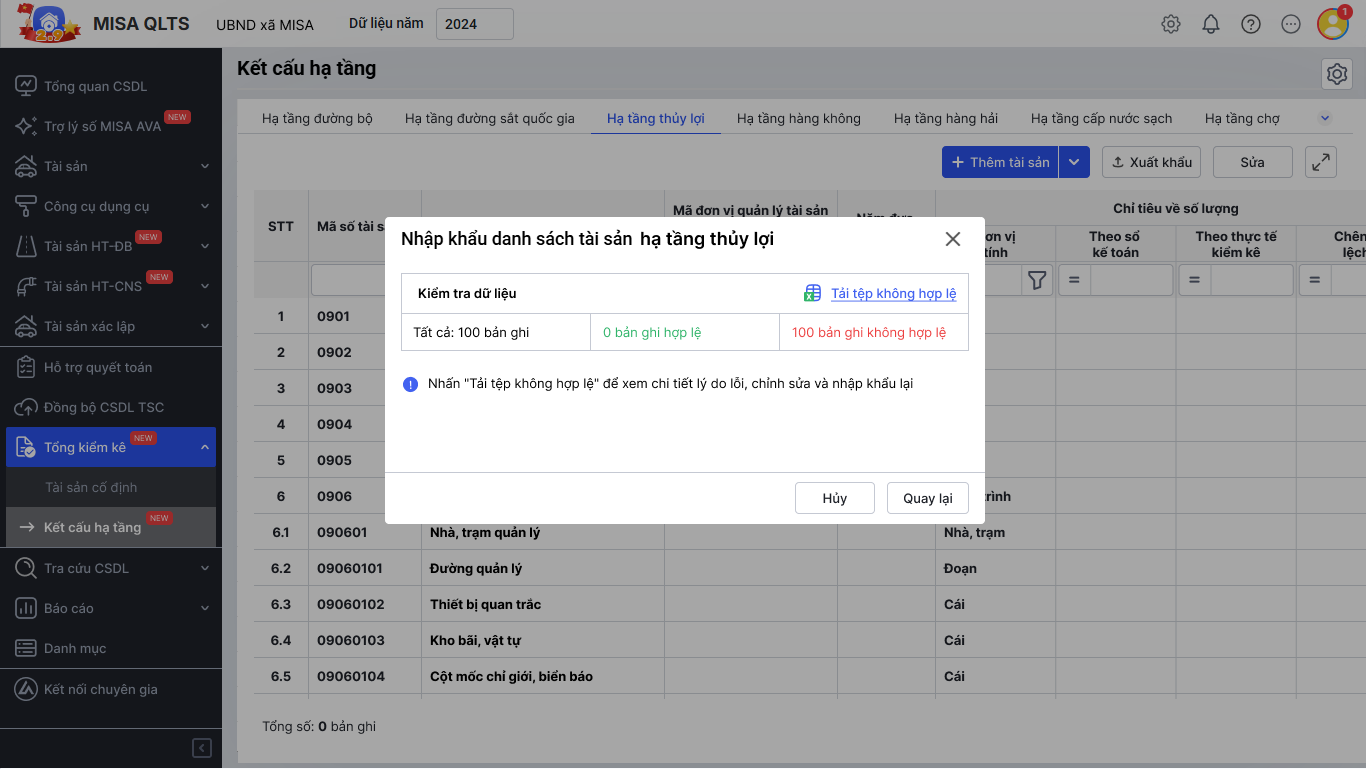
Task: Click the page settings gear under header
Action: 1336,74
